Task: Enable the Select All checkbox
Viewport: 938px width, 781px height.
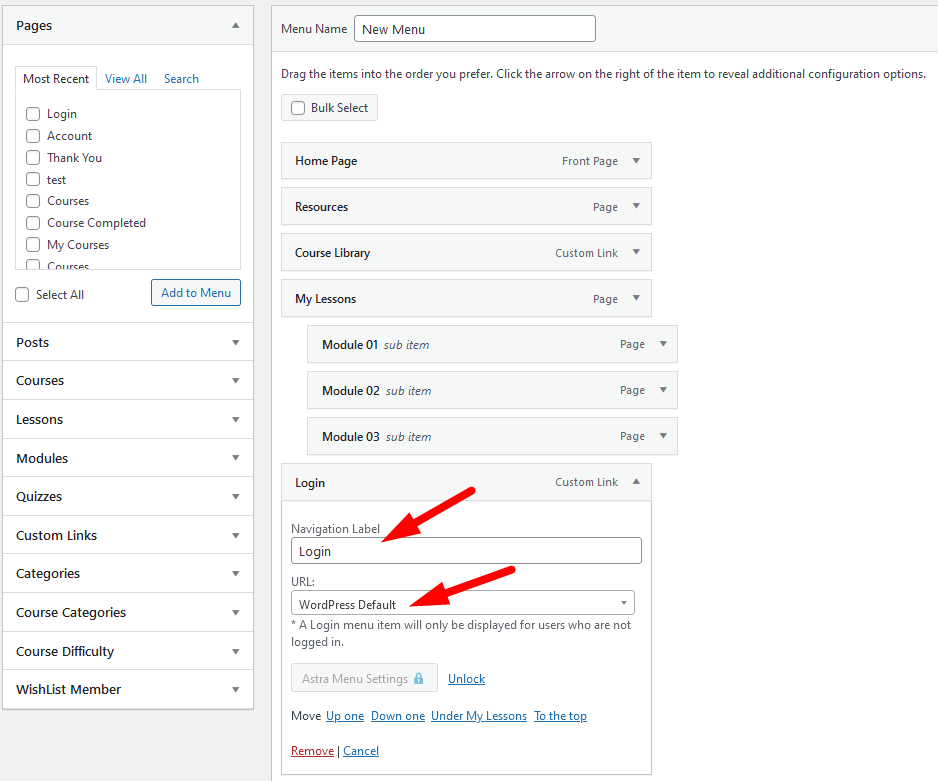Action: (21, 294)
